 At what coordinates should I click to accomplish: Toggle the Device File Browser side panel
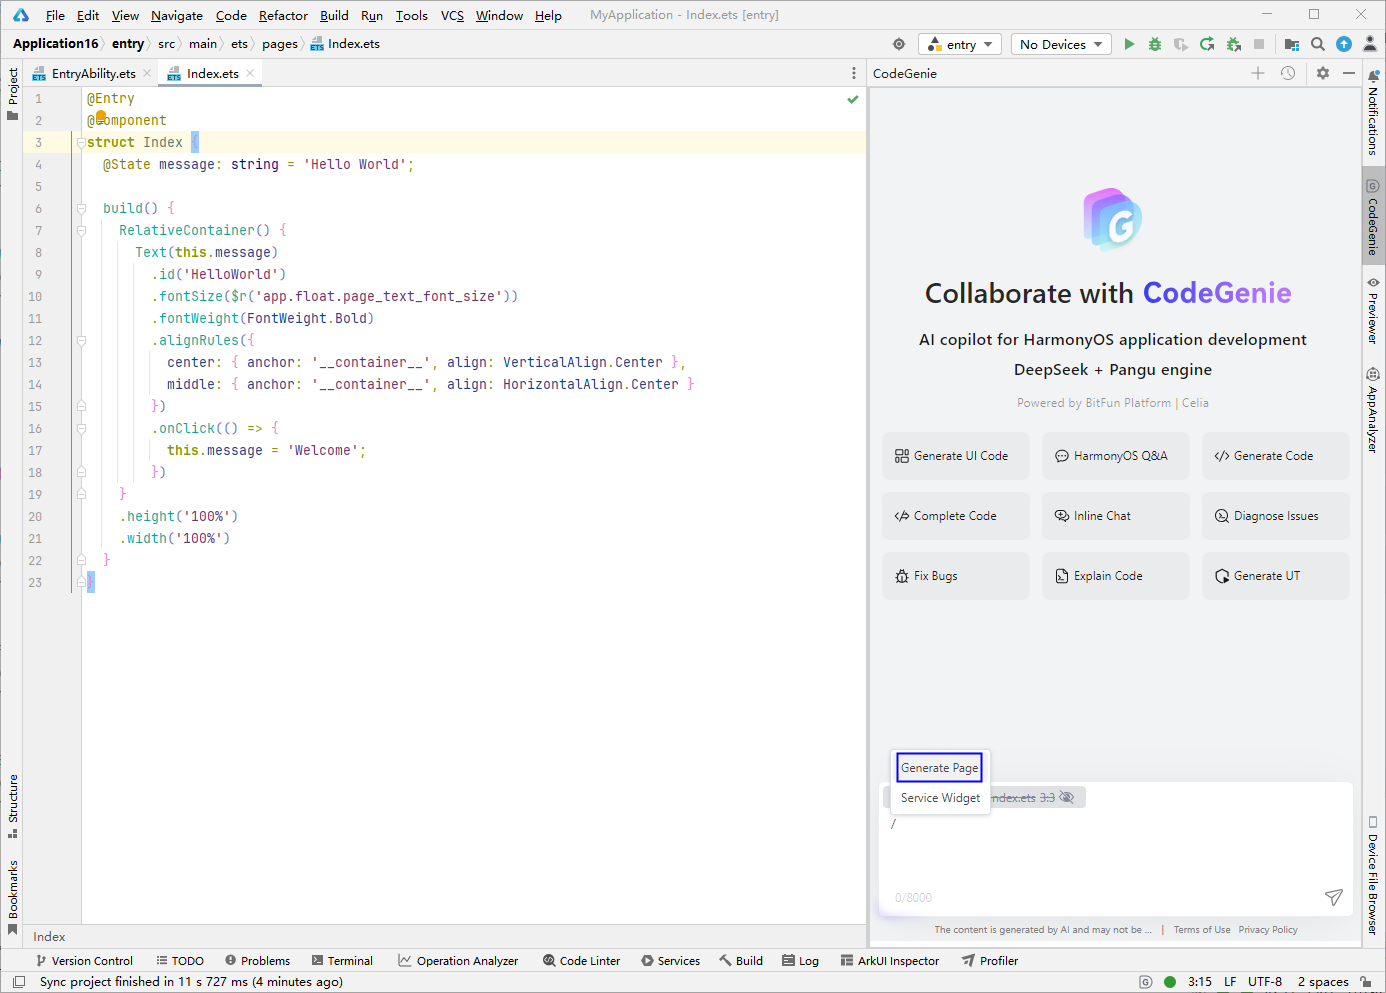(x=1373, y=876)
